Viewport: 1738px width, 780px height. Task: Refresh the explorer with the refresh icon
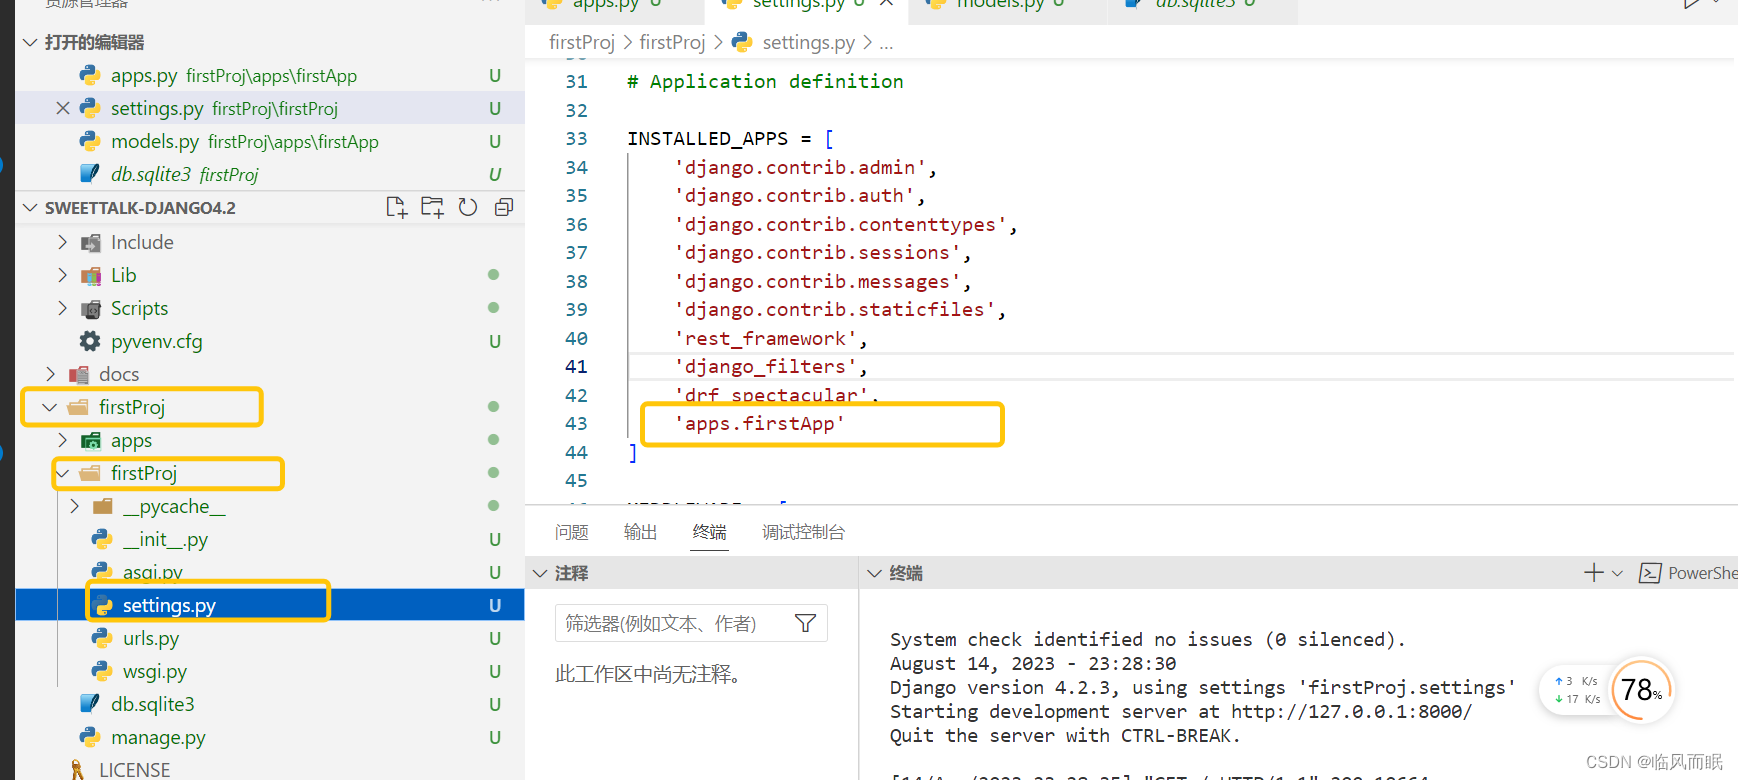(x=468, y=207)
